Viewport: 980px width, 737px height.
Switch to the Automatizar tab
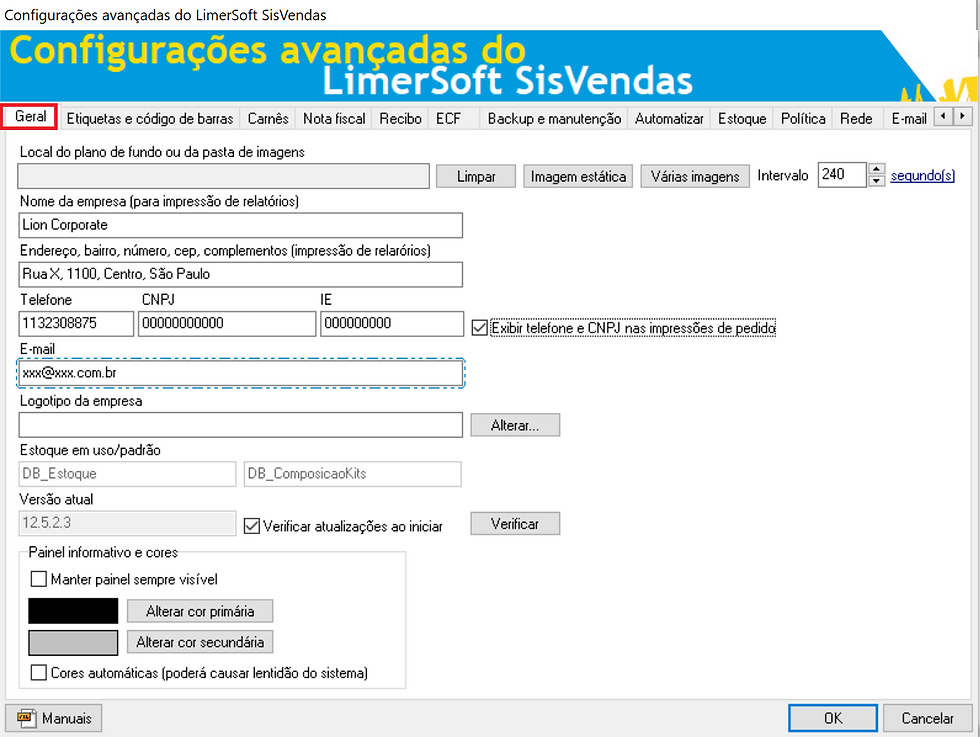[x=669, y=118]
